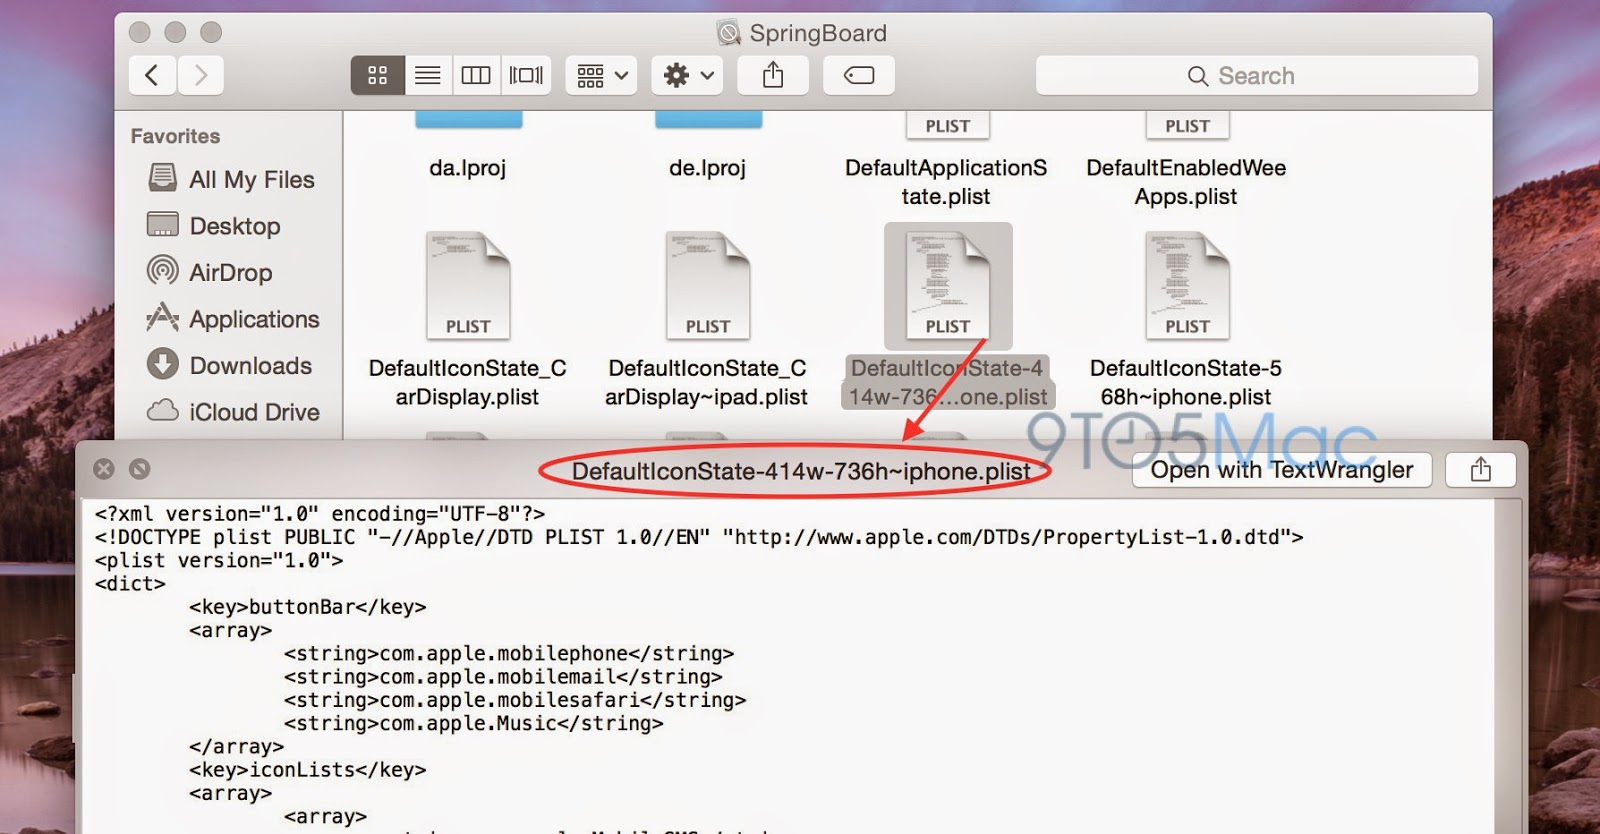Select the DefaultIconState_CarDisplay.plist file icon
Viewport: 1600px width, 834px height.
pyautogui.click(x=468, y=286)
